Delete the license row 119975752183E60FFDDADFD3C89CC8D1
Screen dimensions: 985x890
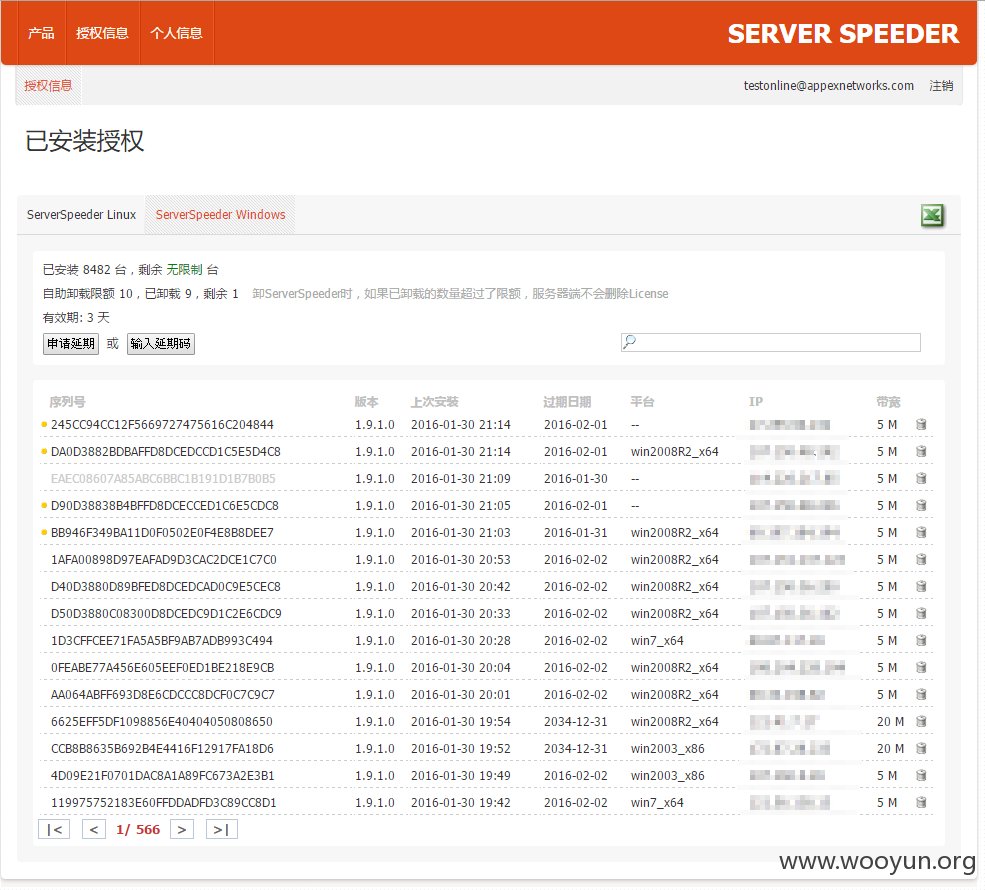(x=921, y=803)
